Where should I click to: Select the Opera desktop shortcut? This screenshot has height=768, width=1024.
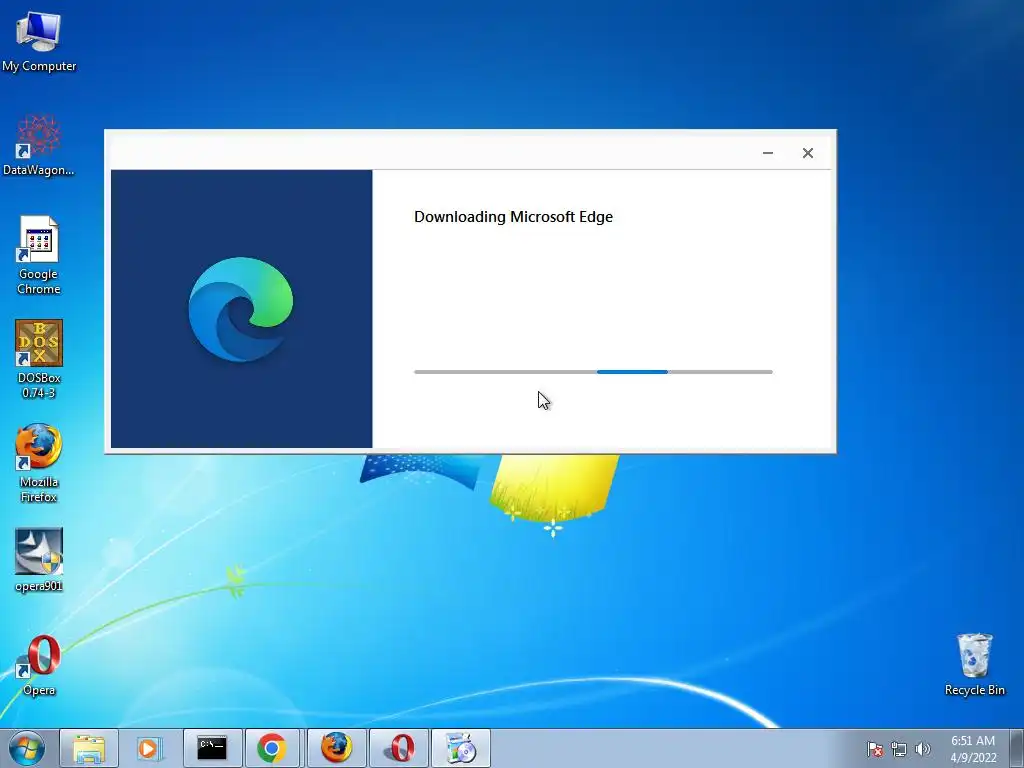pos(39,664)
